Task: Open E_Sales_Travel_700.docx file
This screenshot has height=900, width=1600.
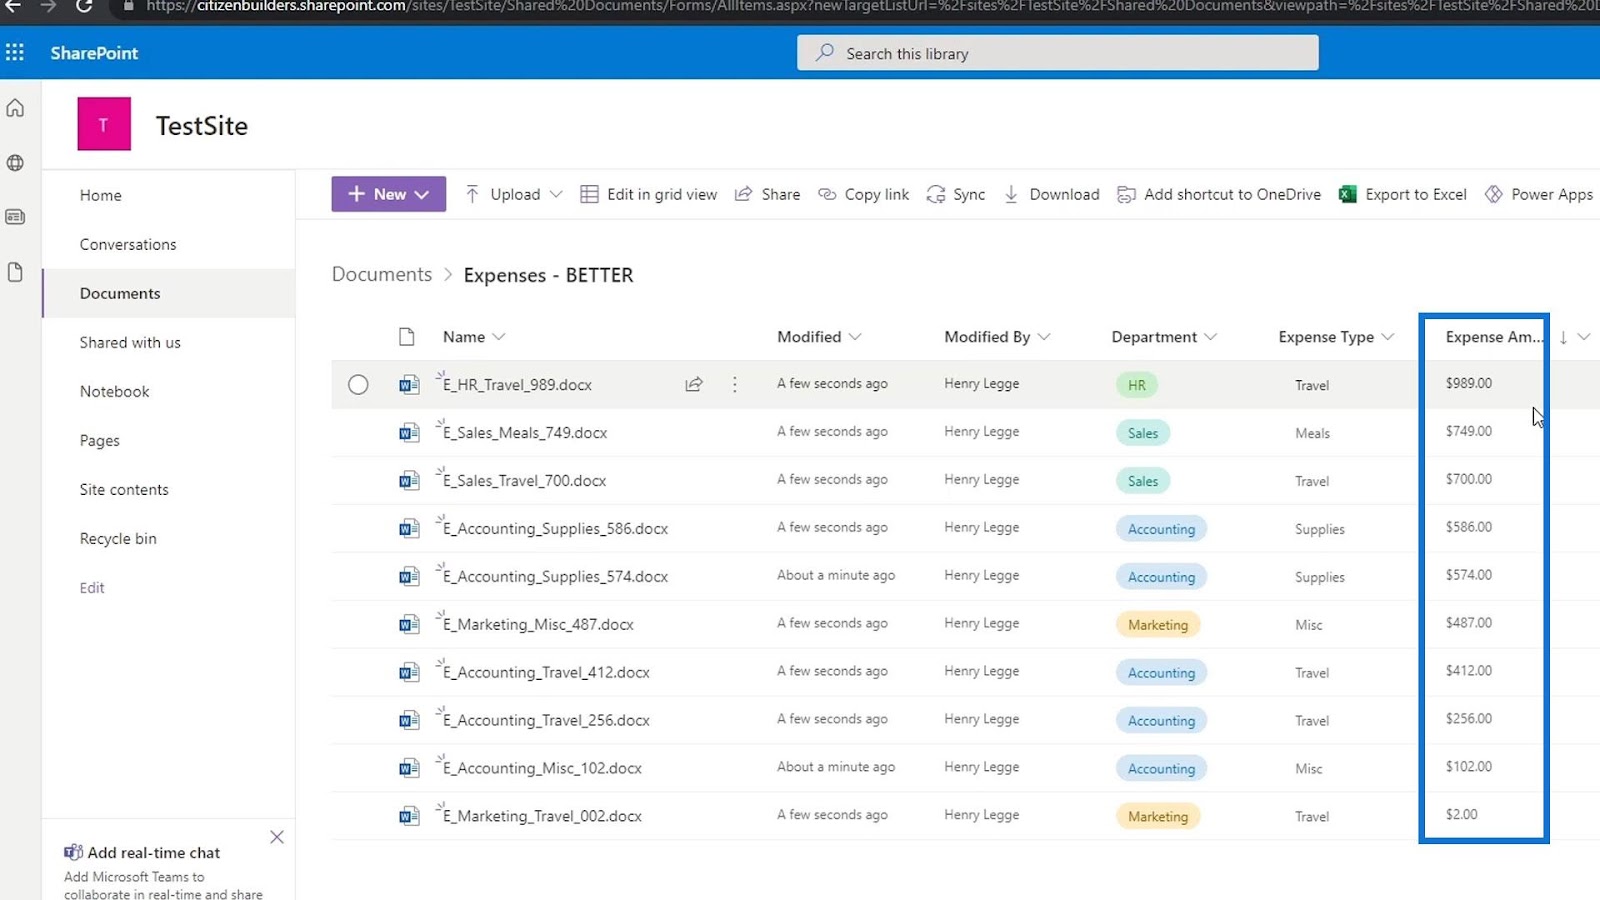Action: click(x=525, y=481)
